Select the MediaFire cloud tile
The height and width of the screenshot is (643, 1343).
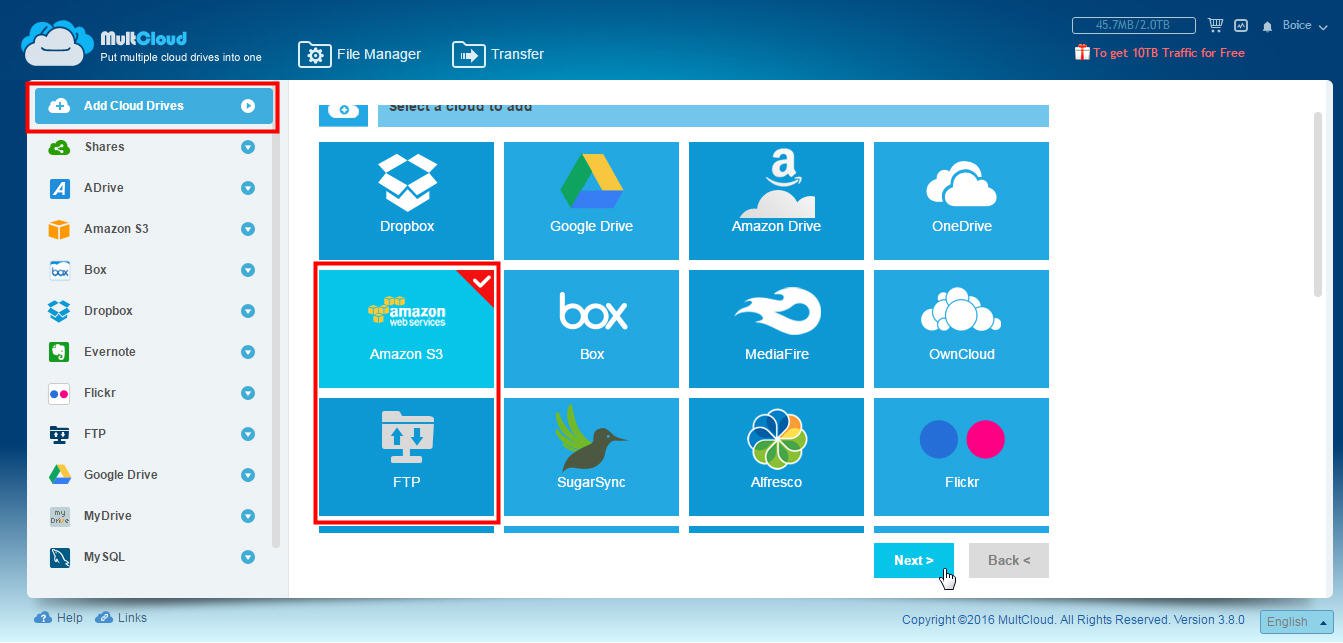tap(776, 329)
